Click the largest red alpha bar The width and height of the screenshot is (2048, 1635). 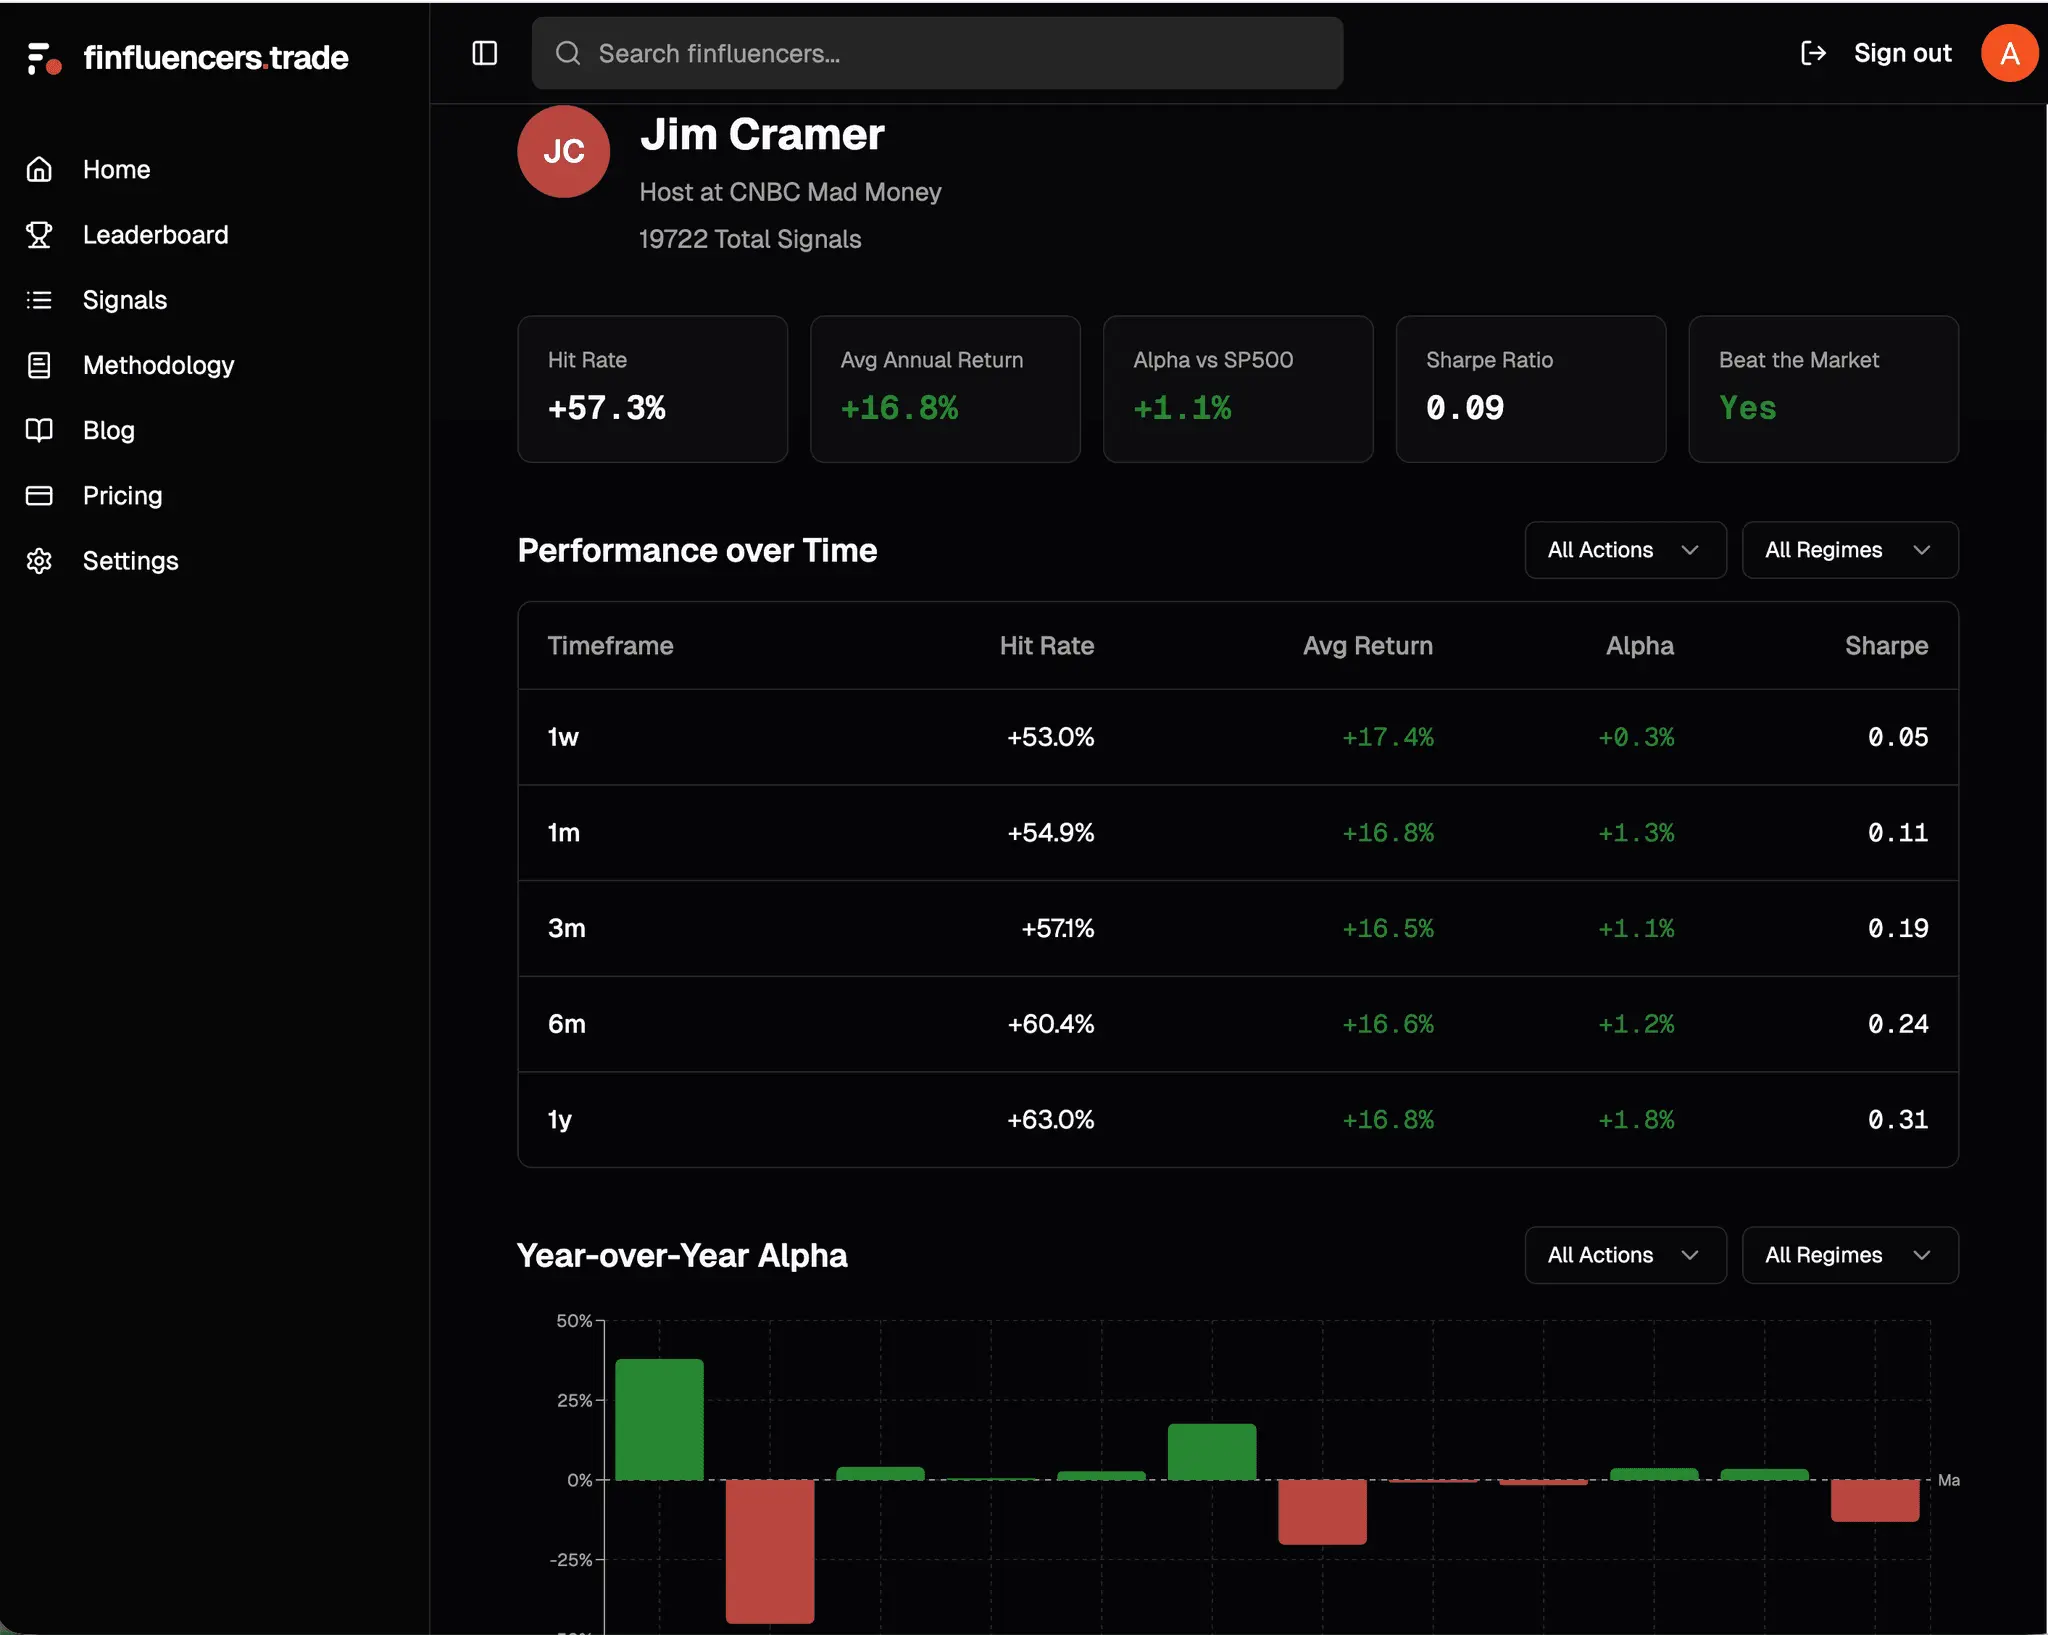tap(770, 1551)
